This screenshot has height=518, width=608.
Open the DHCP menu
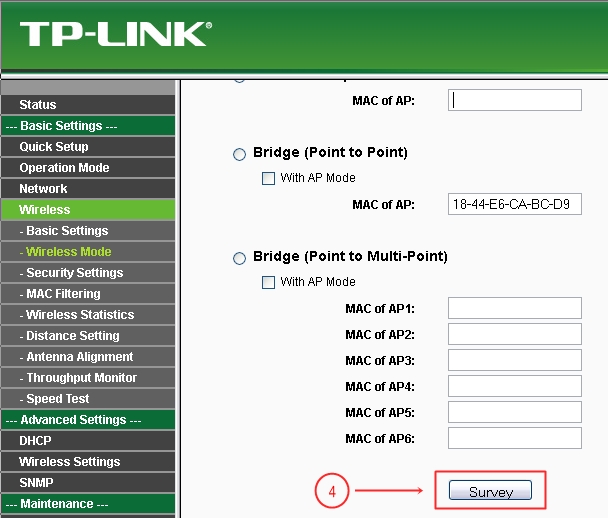(88, 440)
